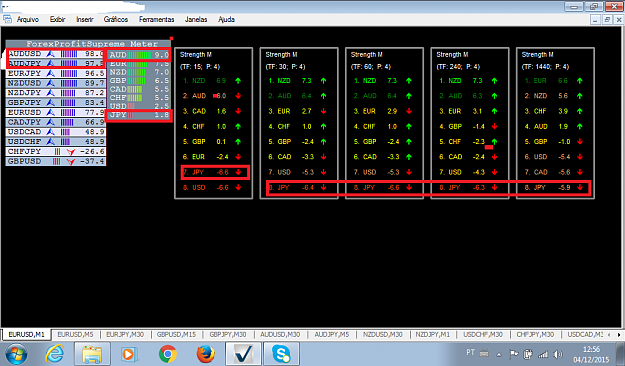Click the red down arrow beside CAD in TF 1440 panel
625x366 pixels.
[x=580, y=172]
